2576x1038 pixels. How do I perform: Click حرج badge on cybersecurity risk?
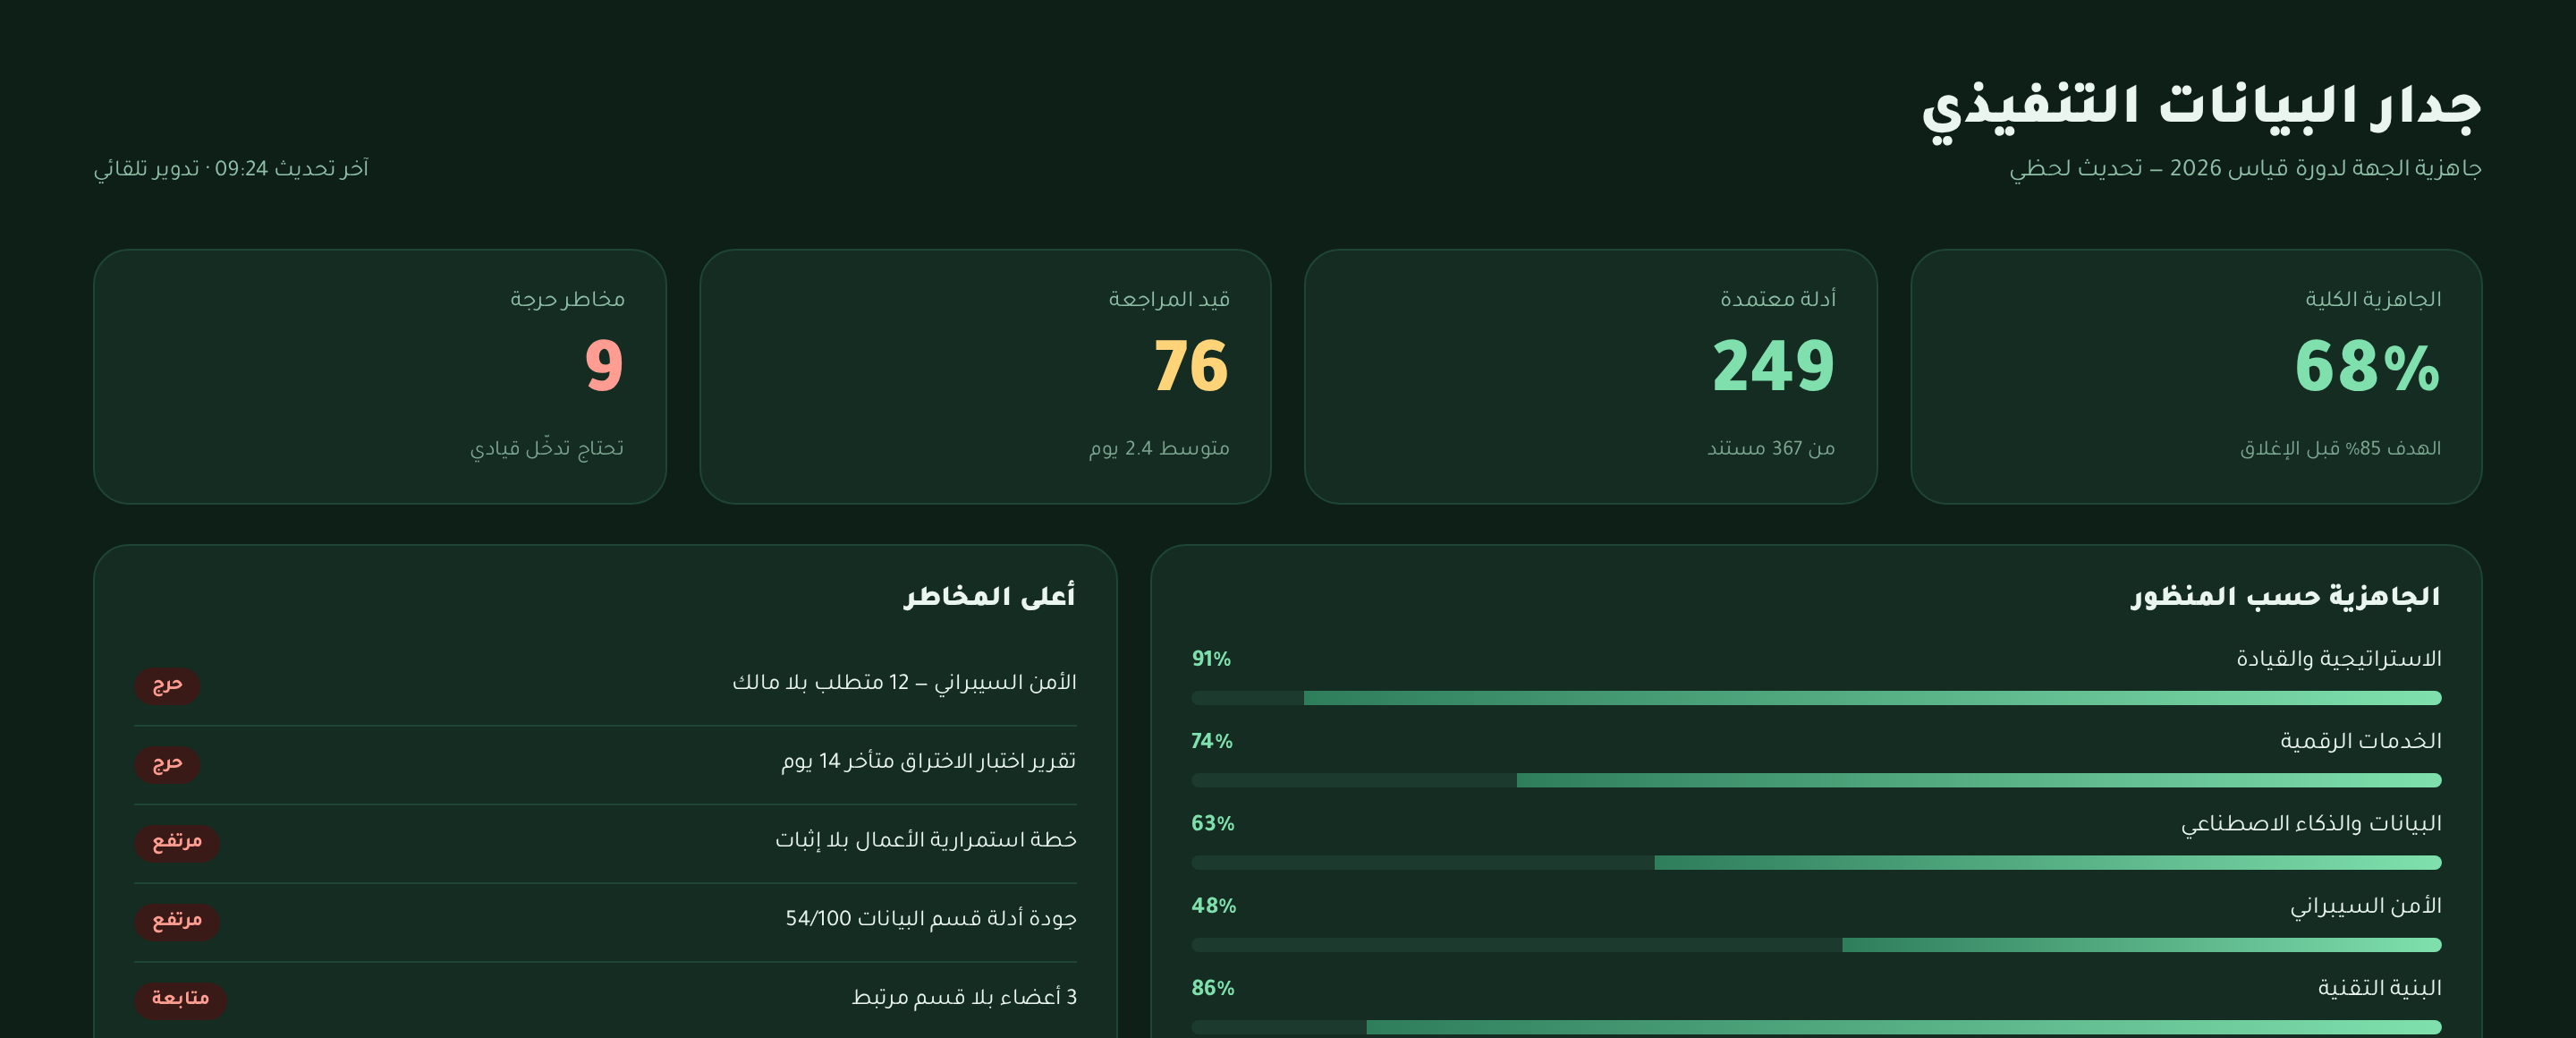point(167,686)
